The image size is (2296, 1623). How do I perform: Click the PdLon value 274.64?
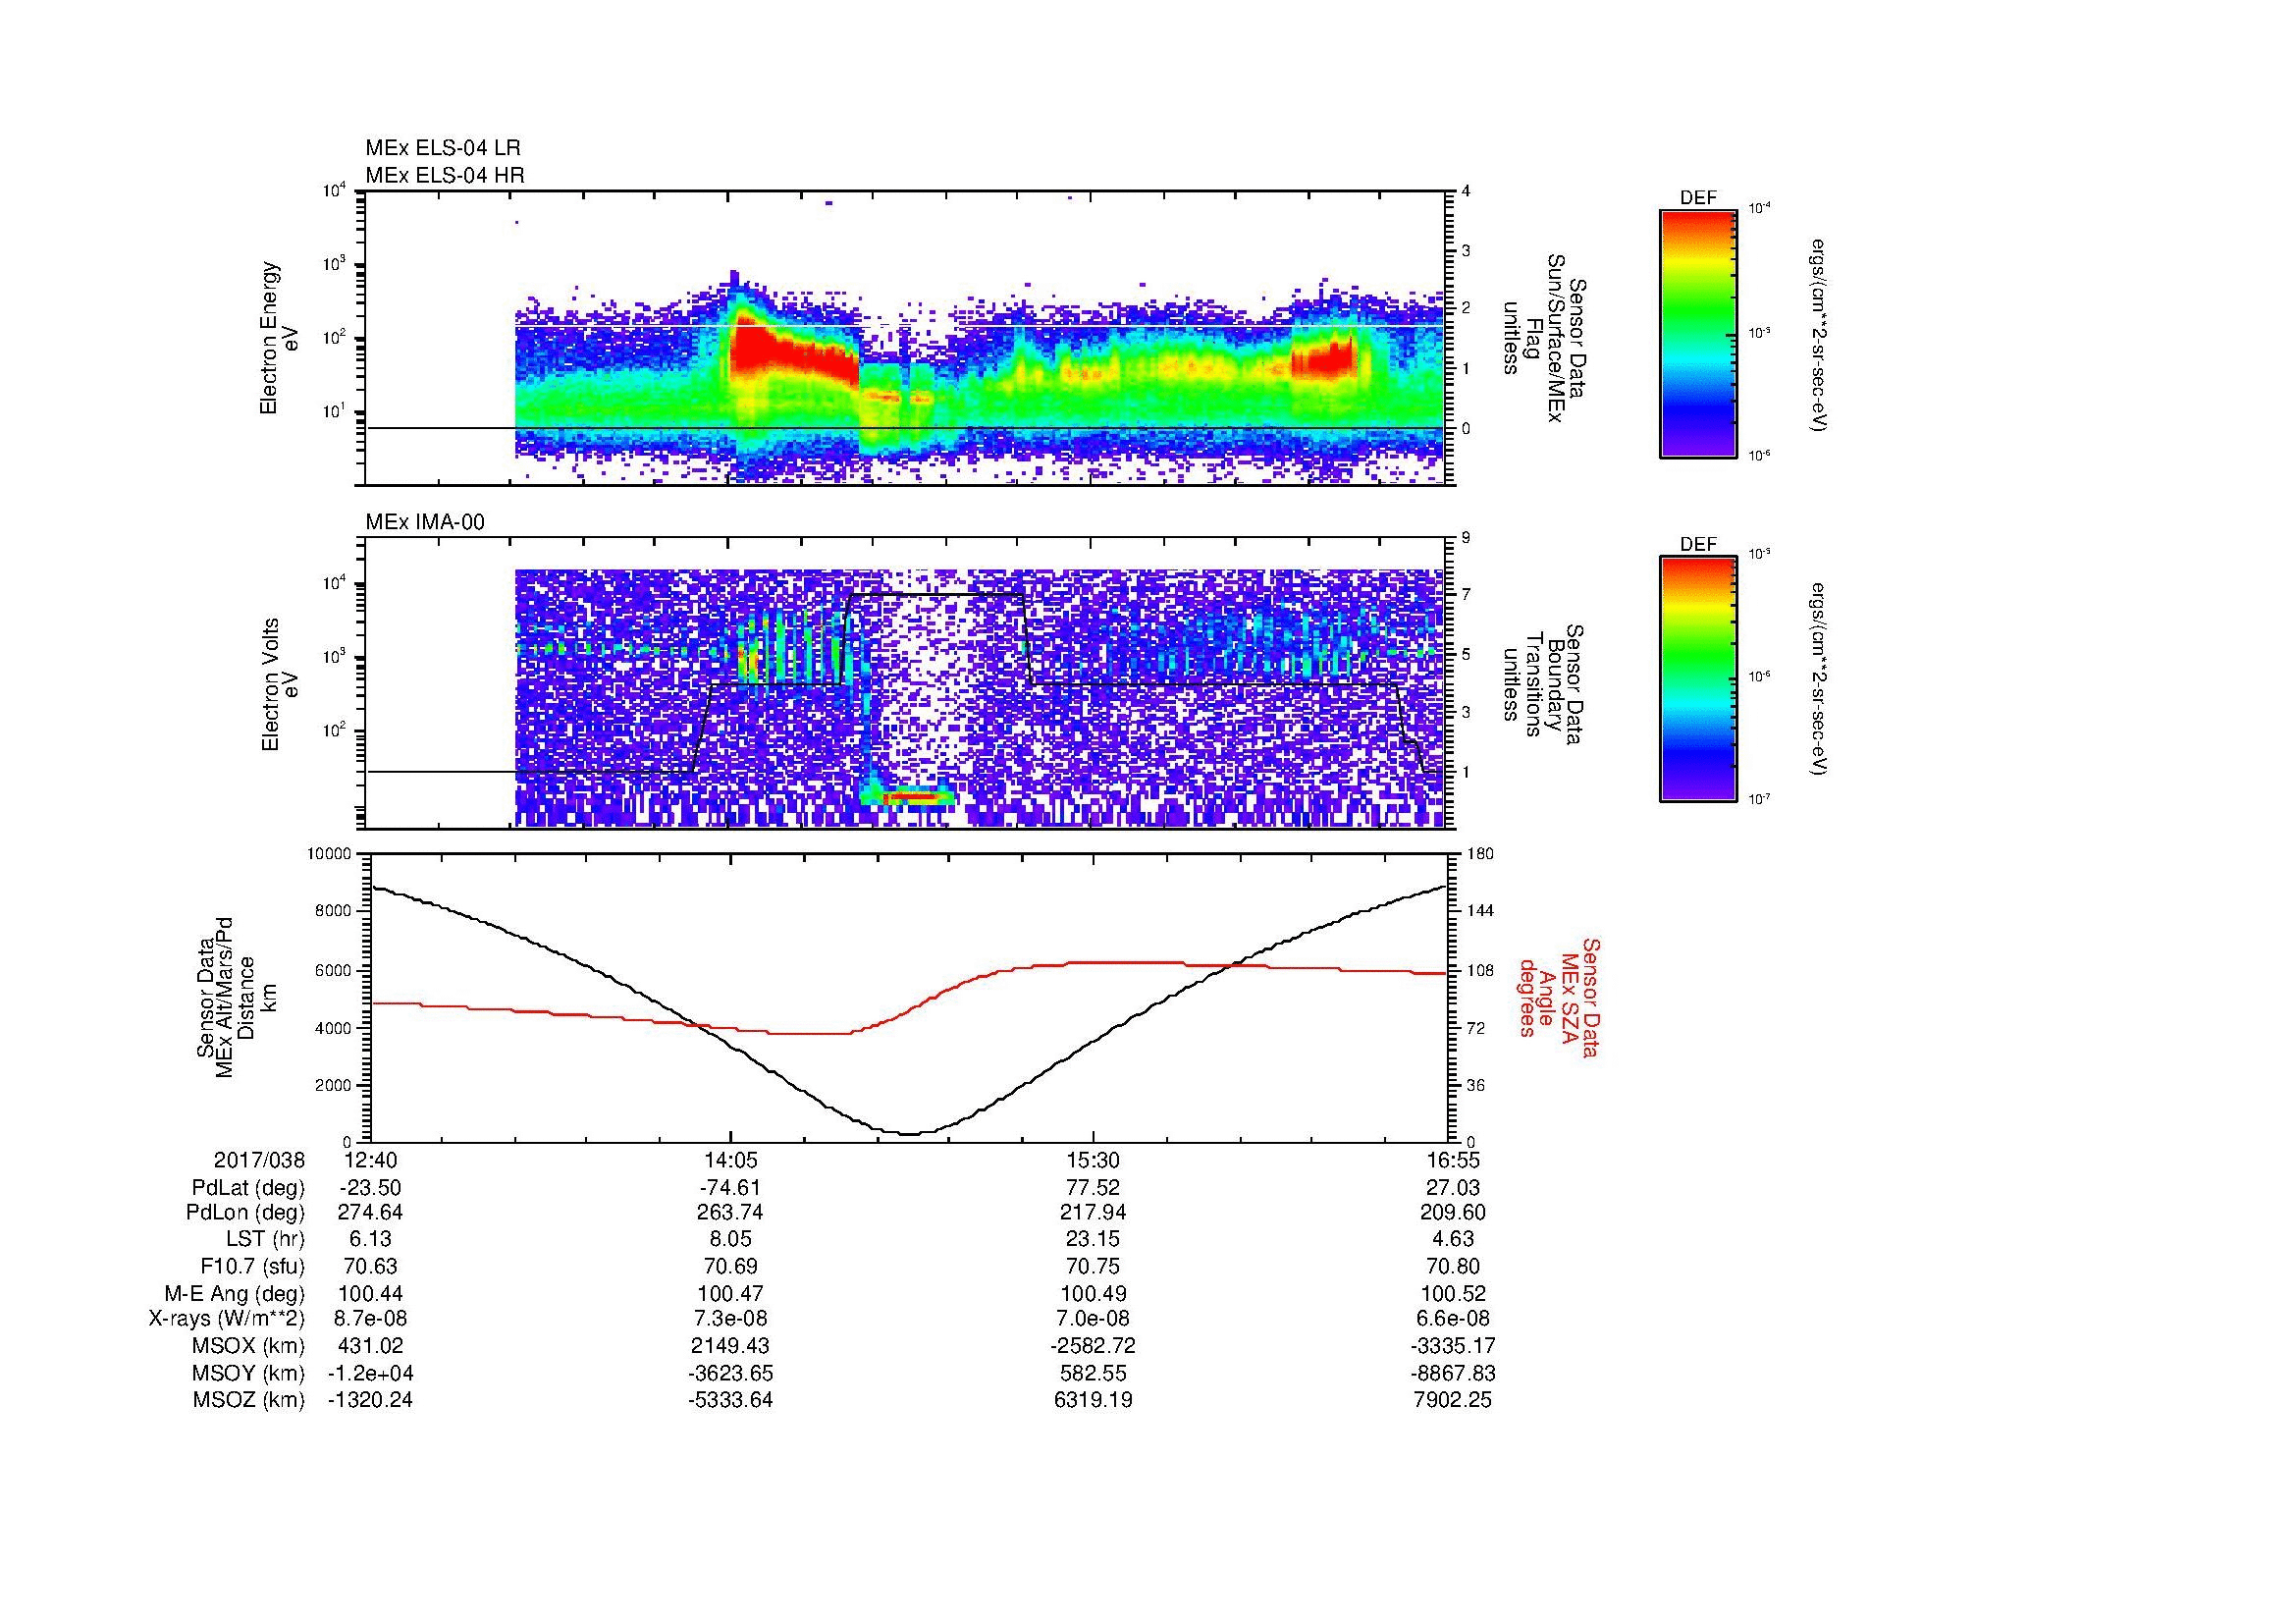point(371,1213)
